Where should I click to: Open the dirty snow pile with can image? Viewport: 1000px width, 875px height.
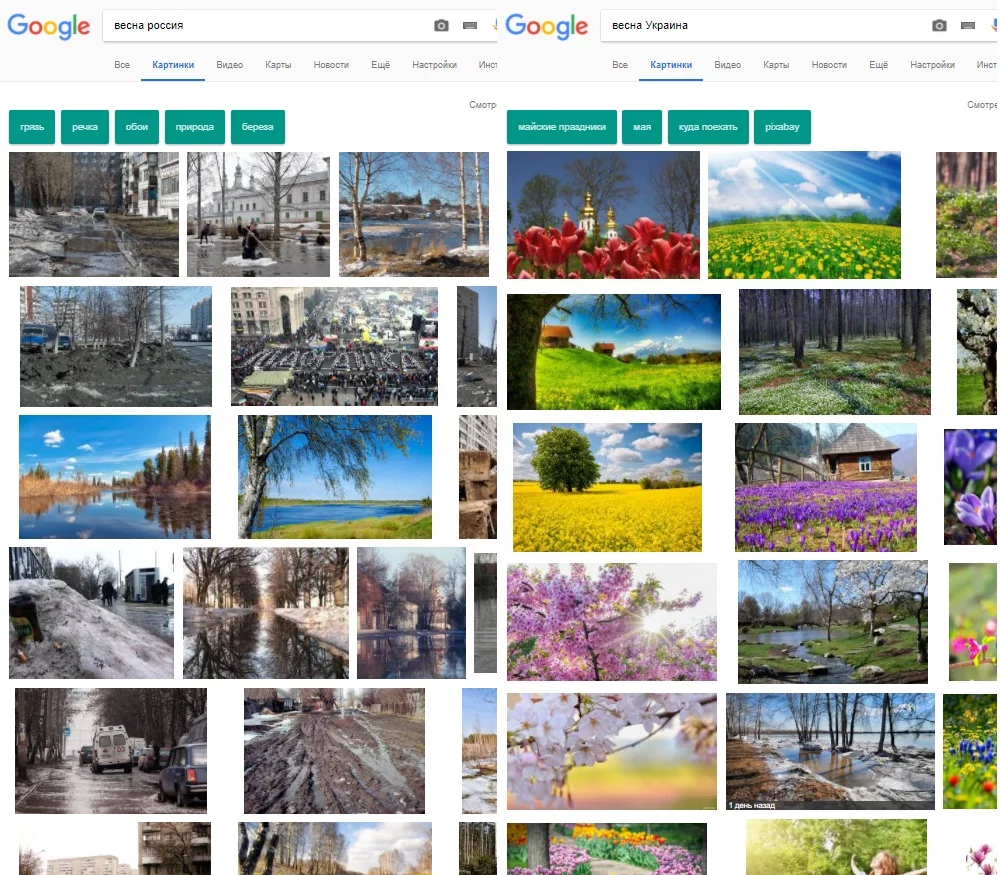[x=91, y=613]
